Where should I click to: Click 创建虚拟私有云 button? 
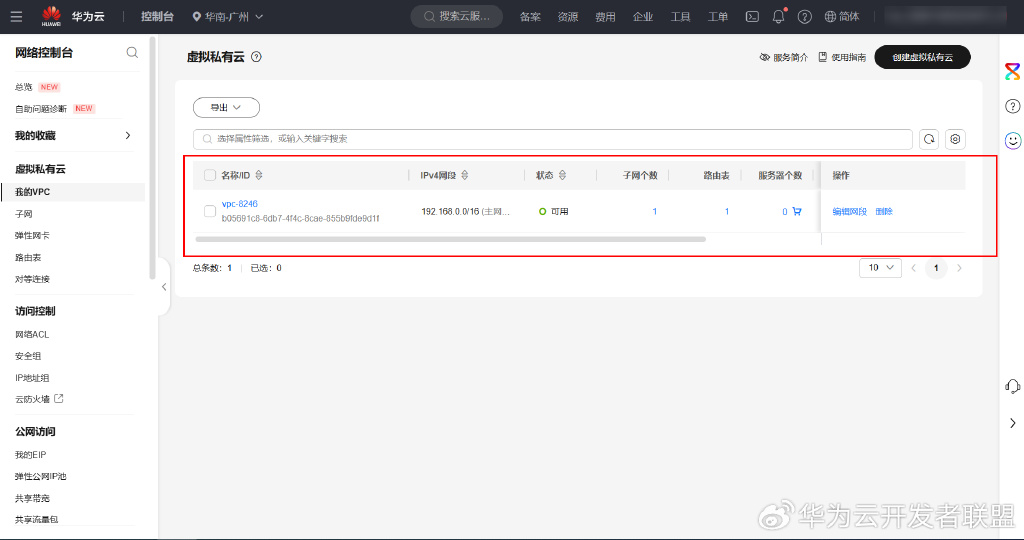(922, 57)
